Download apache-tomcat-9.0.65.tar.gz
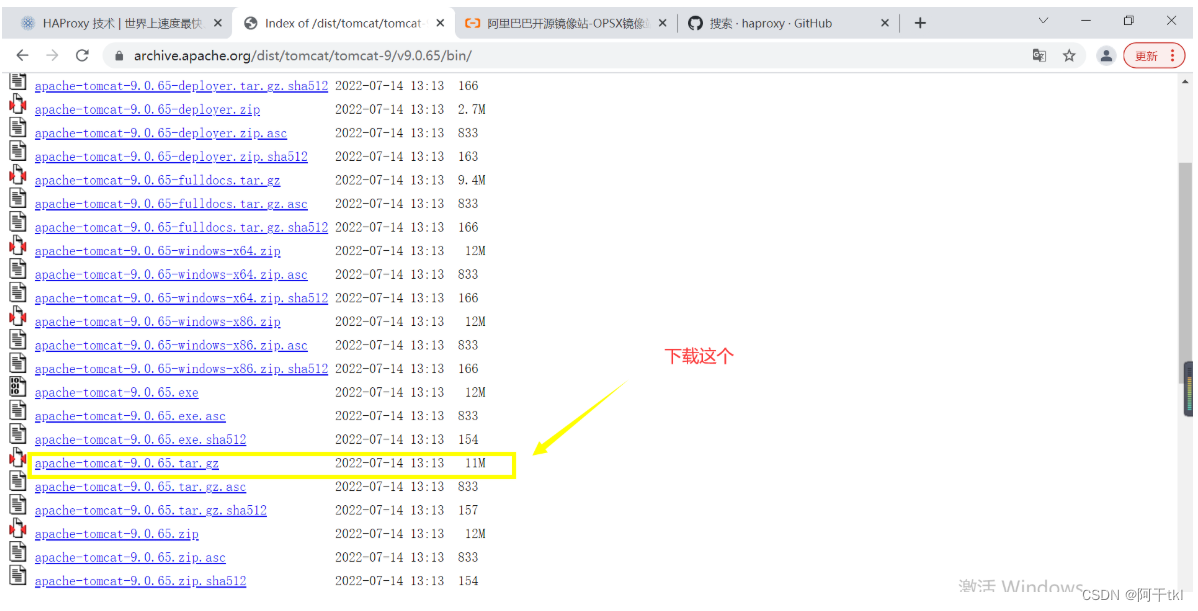Viewport: 1198px width, 611px height. coord(127,464)
